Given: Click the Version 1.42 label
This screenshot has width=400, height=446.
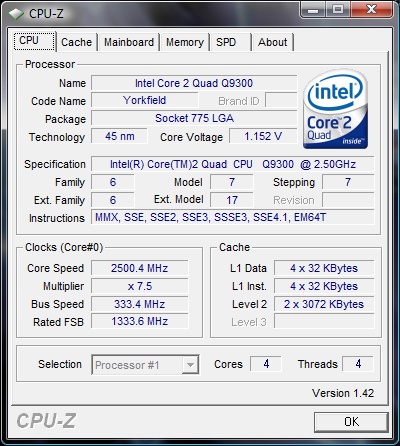Looking at the screenshot, I should point(343,393).
